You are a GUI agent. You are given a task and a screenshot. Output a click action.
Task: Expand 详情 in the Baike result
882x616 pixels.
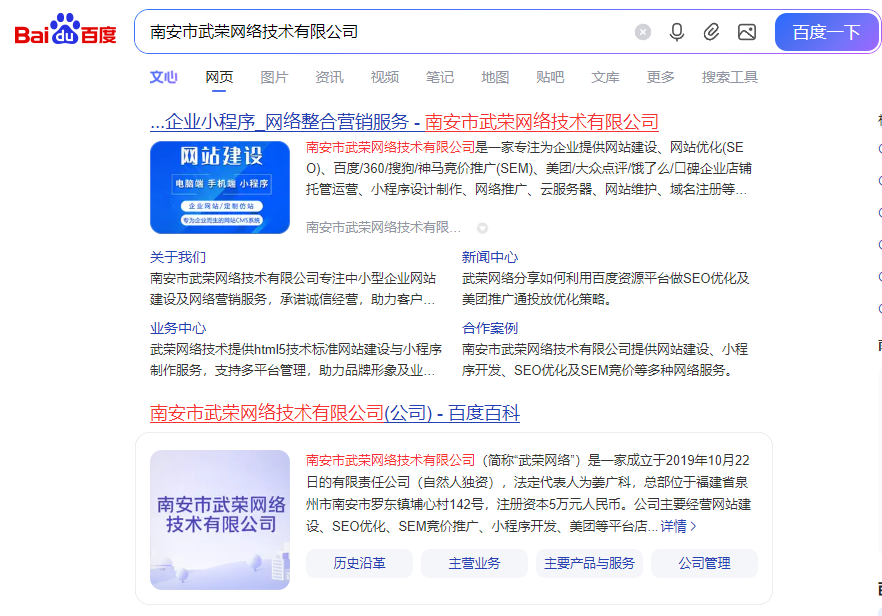[x=678, y=526]
